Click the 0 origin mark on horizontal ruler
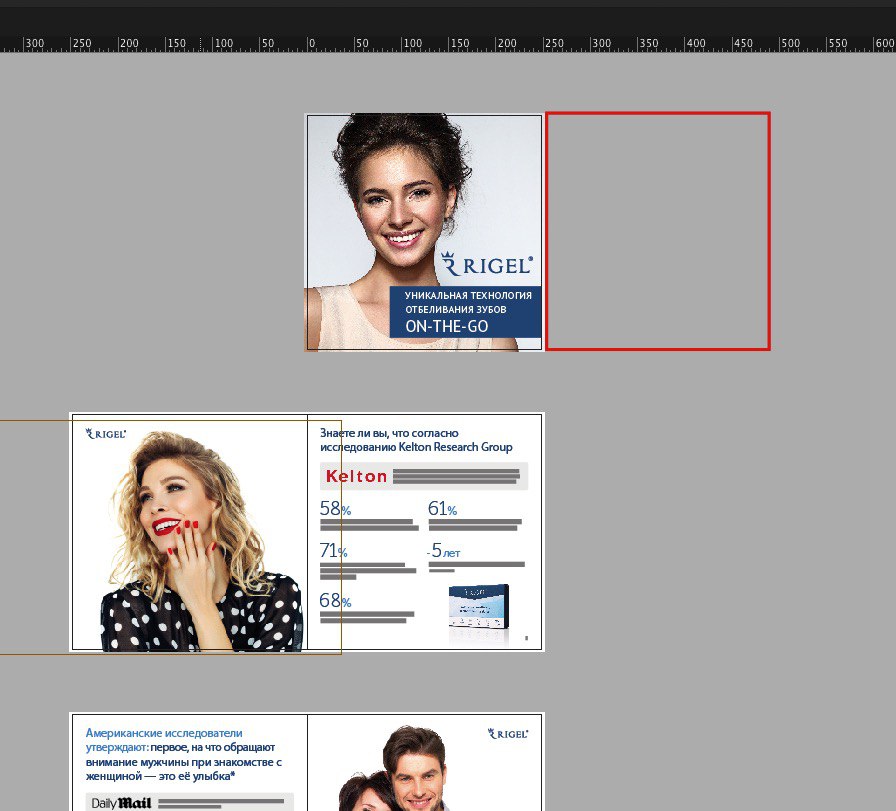The height and width of the screenshot is (811, 896). click(x=311, y=43)
